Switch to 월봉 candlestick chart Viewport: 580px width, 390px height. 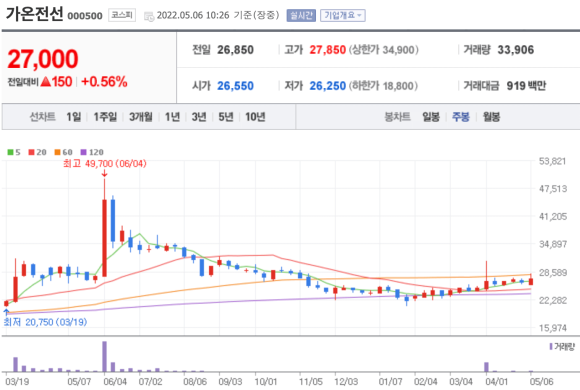491,117
